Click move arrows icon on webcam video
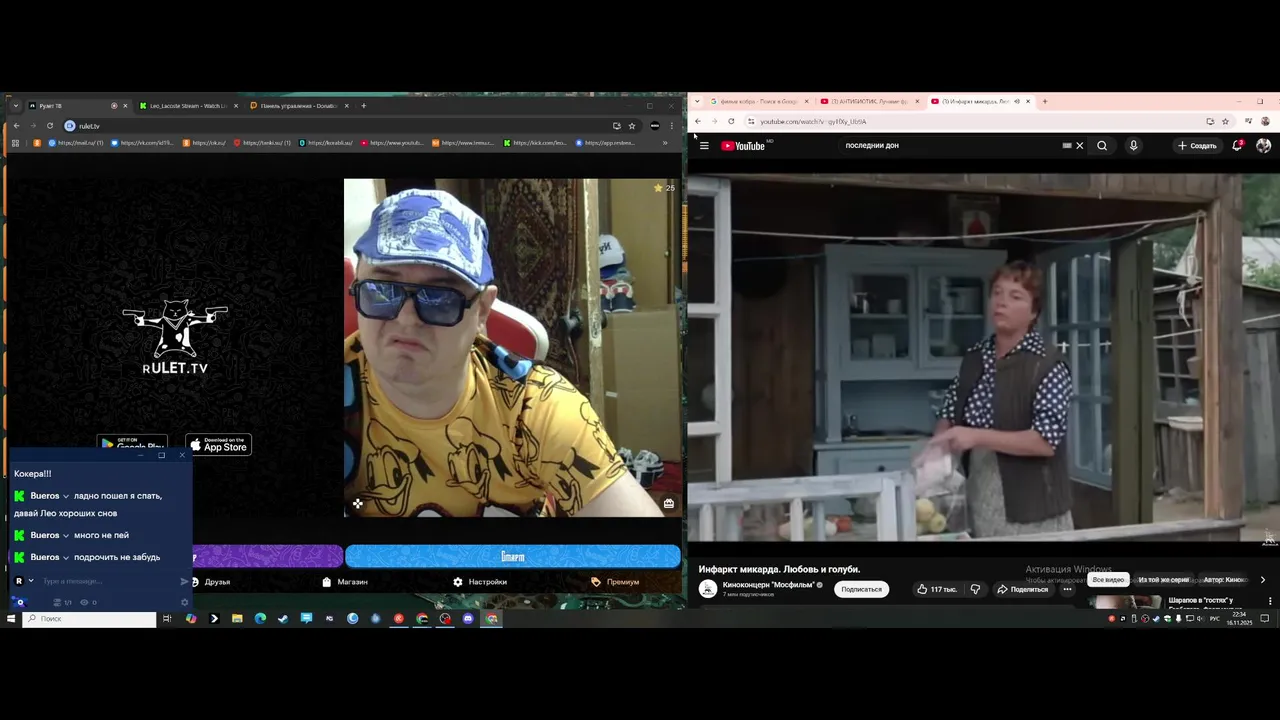Screen dimensions: 1280x720 pyautogui.click(x=358, y=504)
